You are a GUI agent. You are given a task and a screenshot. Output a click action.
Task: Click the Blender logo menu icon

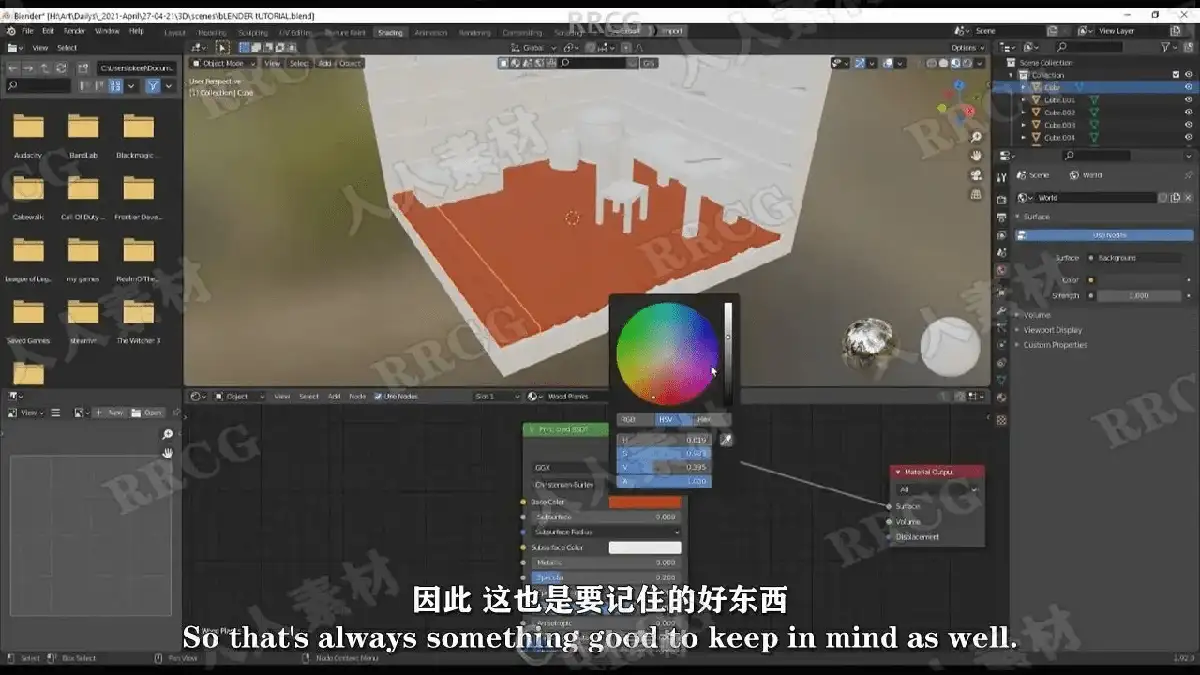tap(10, 31)
